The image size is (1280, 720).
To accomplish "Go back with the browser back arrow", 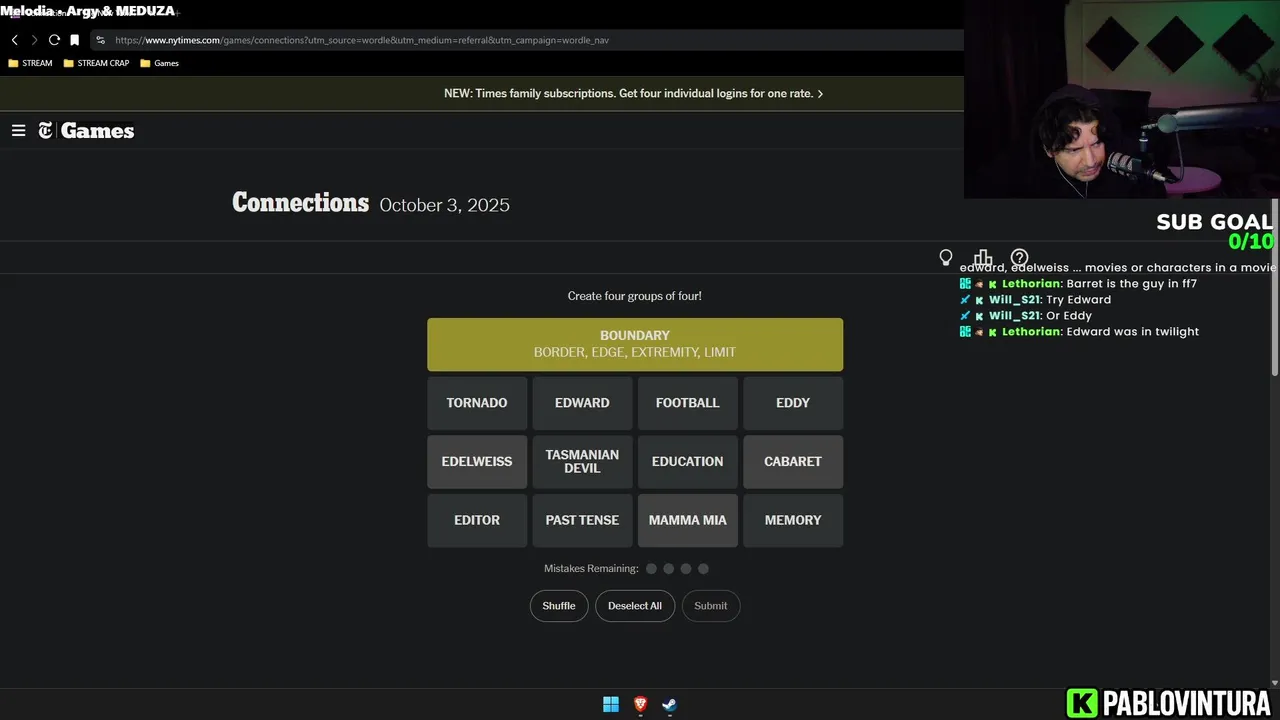I will click(15, 40).
